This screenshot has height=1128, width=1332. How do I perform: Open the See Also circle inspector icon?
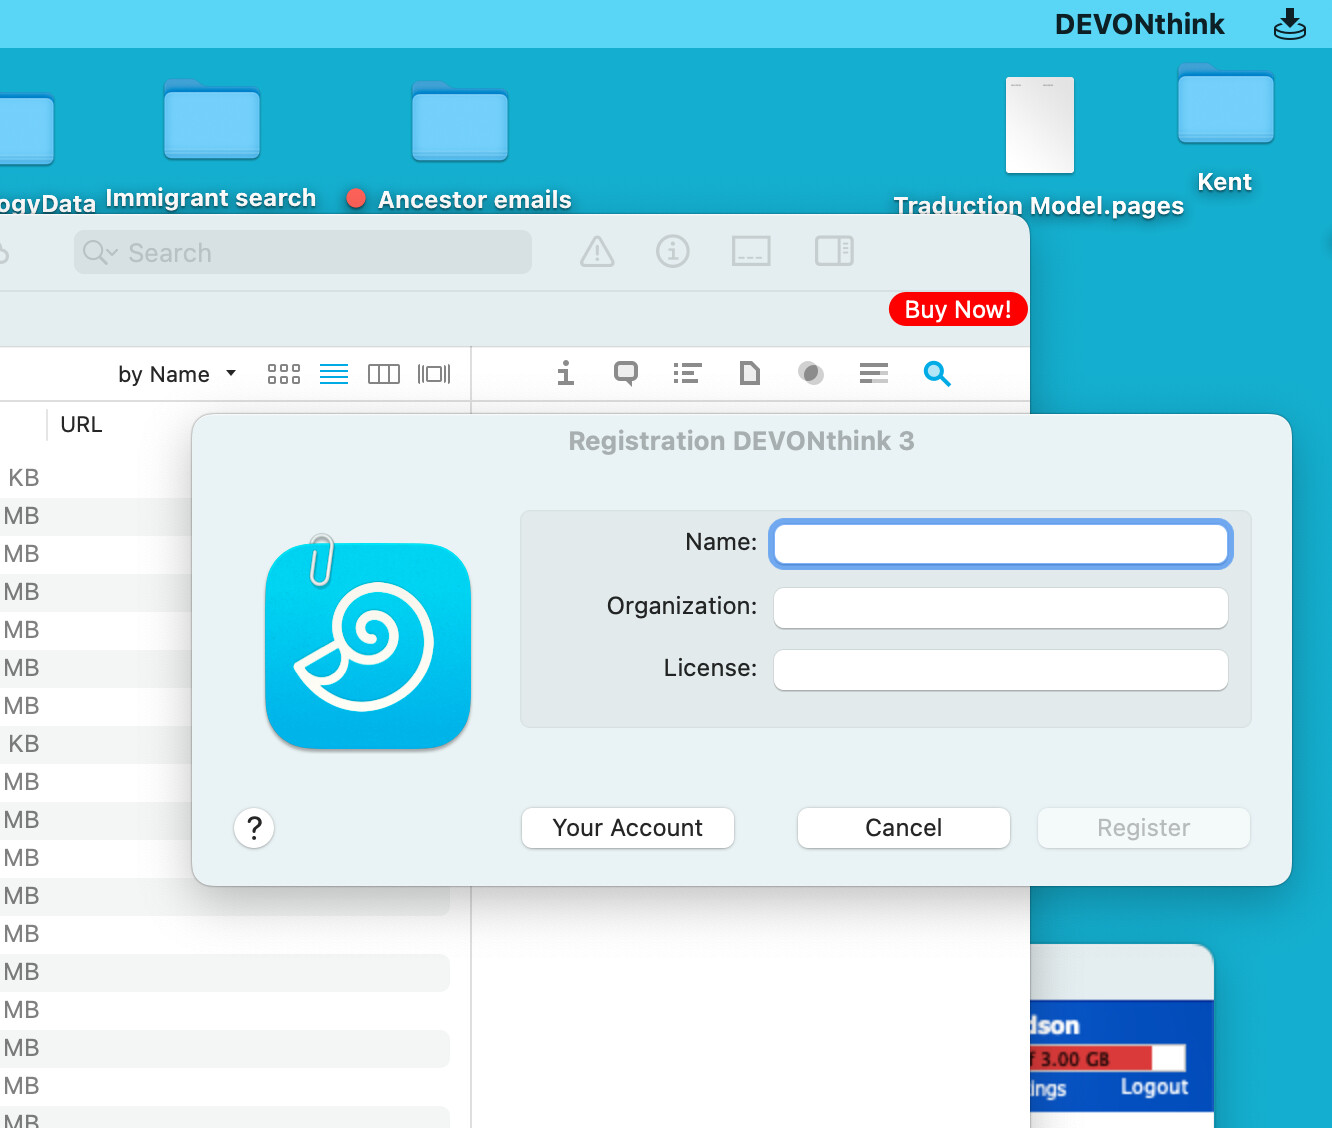point(811,373)
